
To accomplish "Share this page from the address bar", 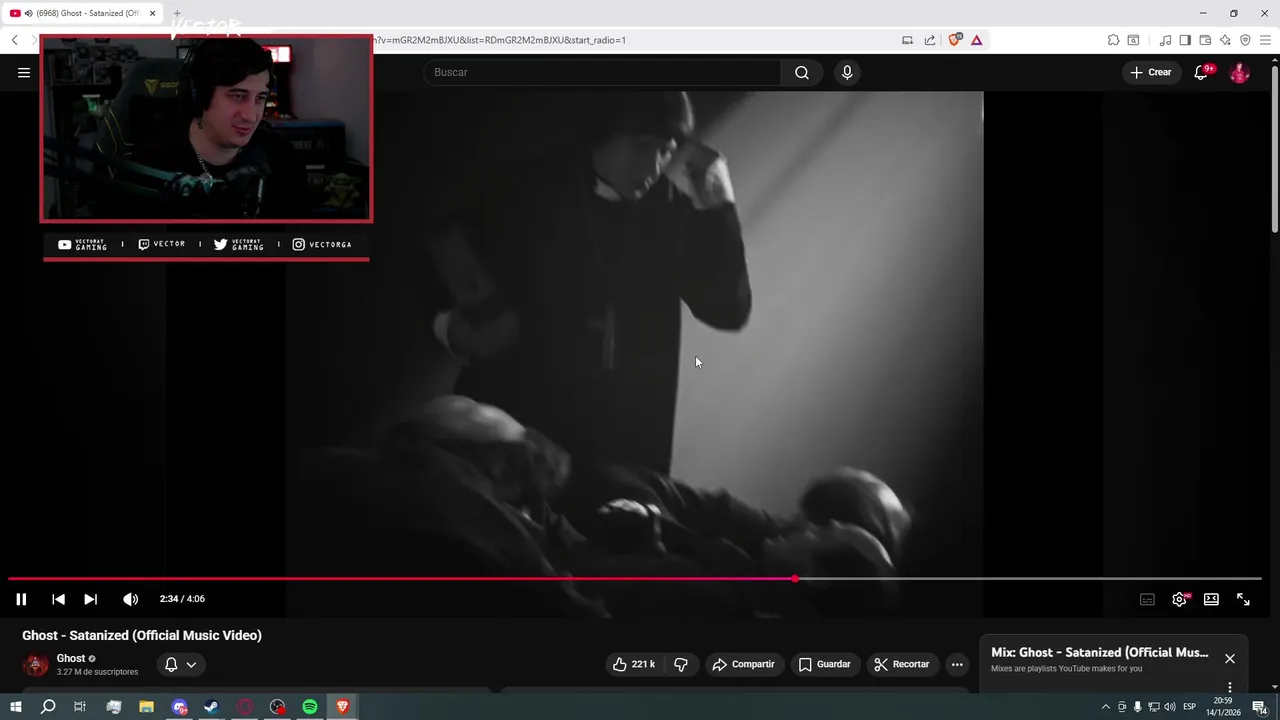I will click(x=930, y=40).
